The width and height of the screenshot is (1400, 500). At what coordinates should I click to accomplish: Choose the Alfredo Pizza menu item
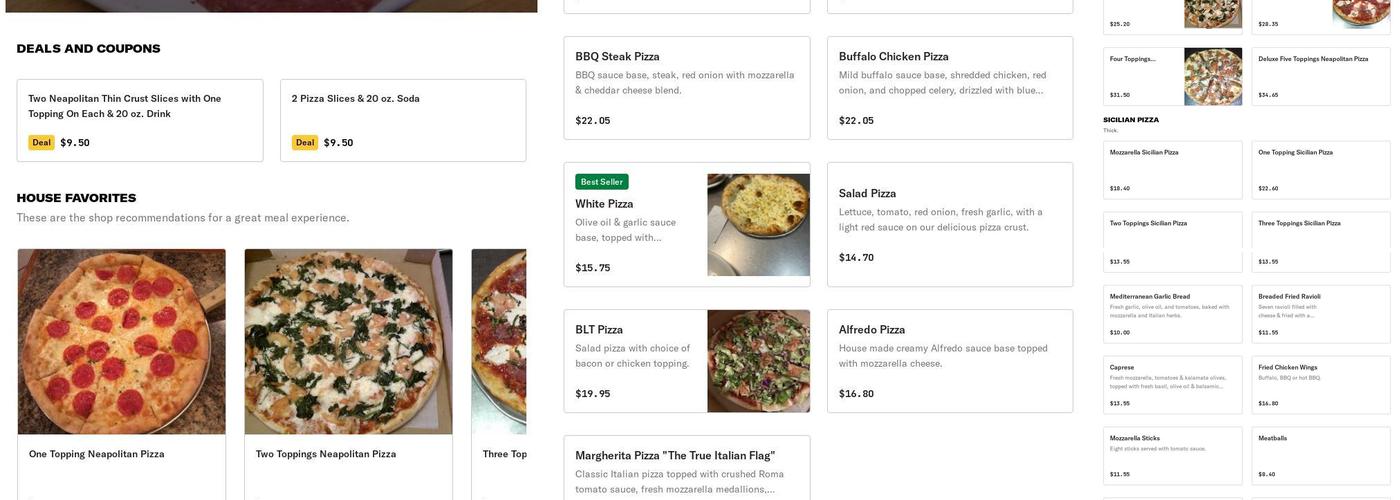(x=949, y=361)
